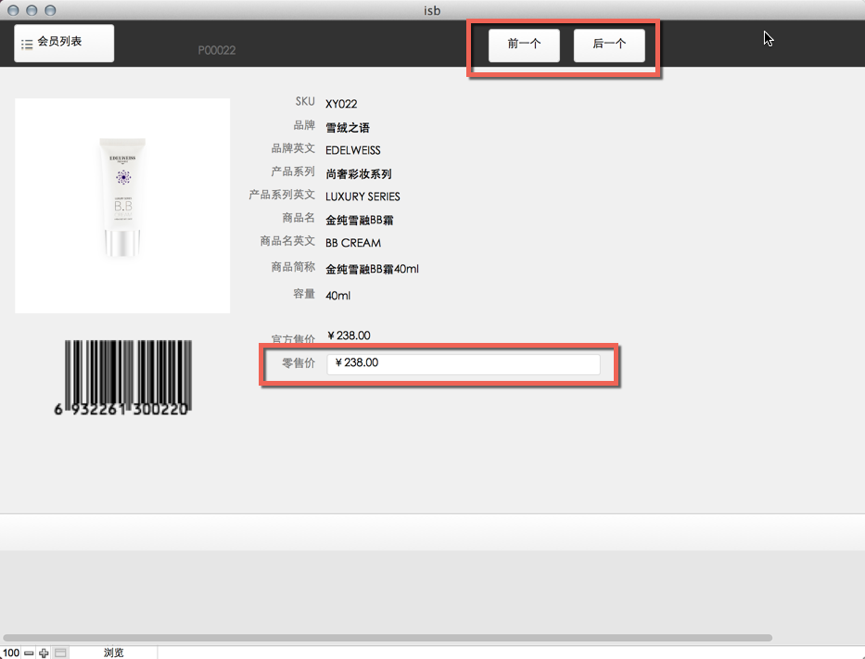Click the window minimize button

pyautogui.click(x=32, y=10)
